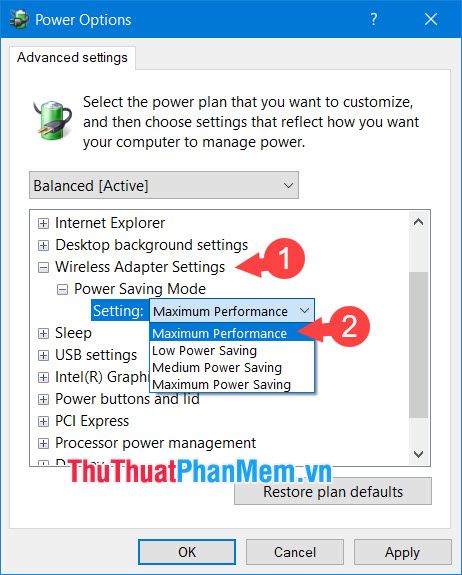Click Restore plan defaults button
This screenshot has height=575, width=462.
tap(333, 492)
